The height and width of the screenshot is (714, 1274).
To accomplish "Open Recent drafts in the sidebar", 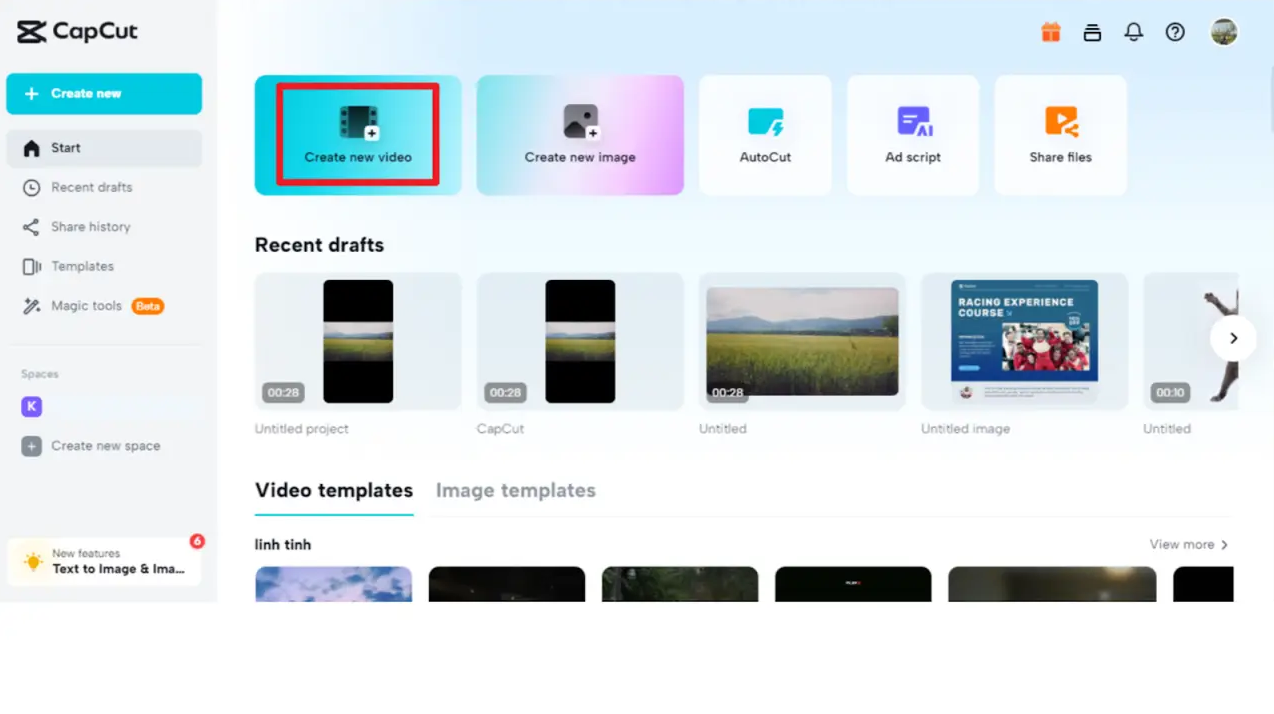I will point(104,187).
